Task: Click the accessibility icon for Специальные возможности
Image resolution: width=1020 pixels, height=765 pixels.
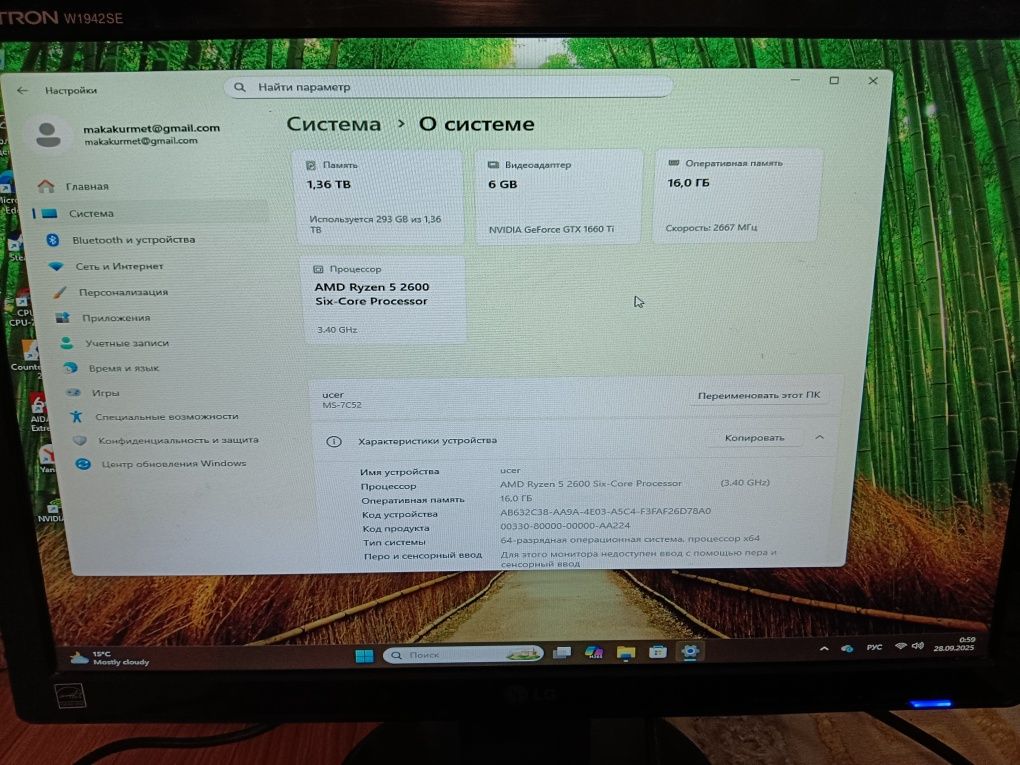Action: tap(76, 416)
